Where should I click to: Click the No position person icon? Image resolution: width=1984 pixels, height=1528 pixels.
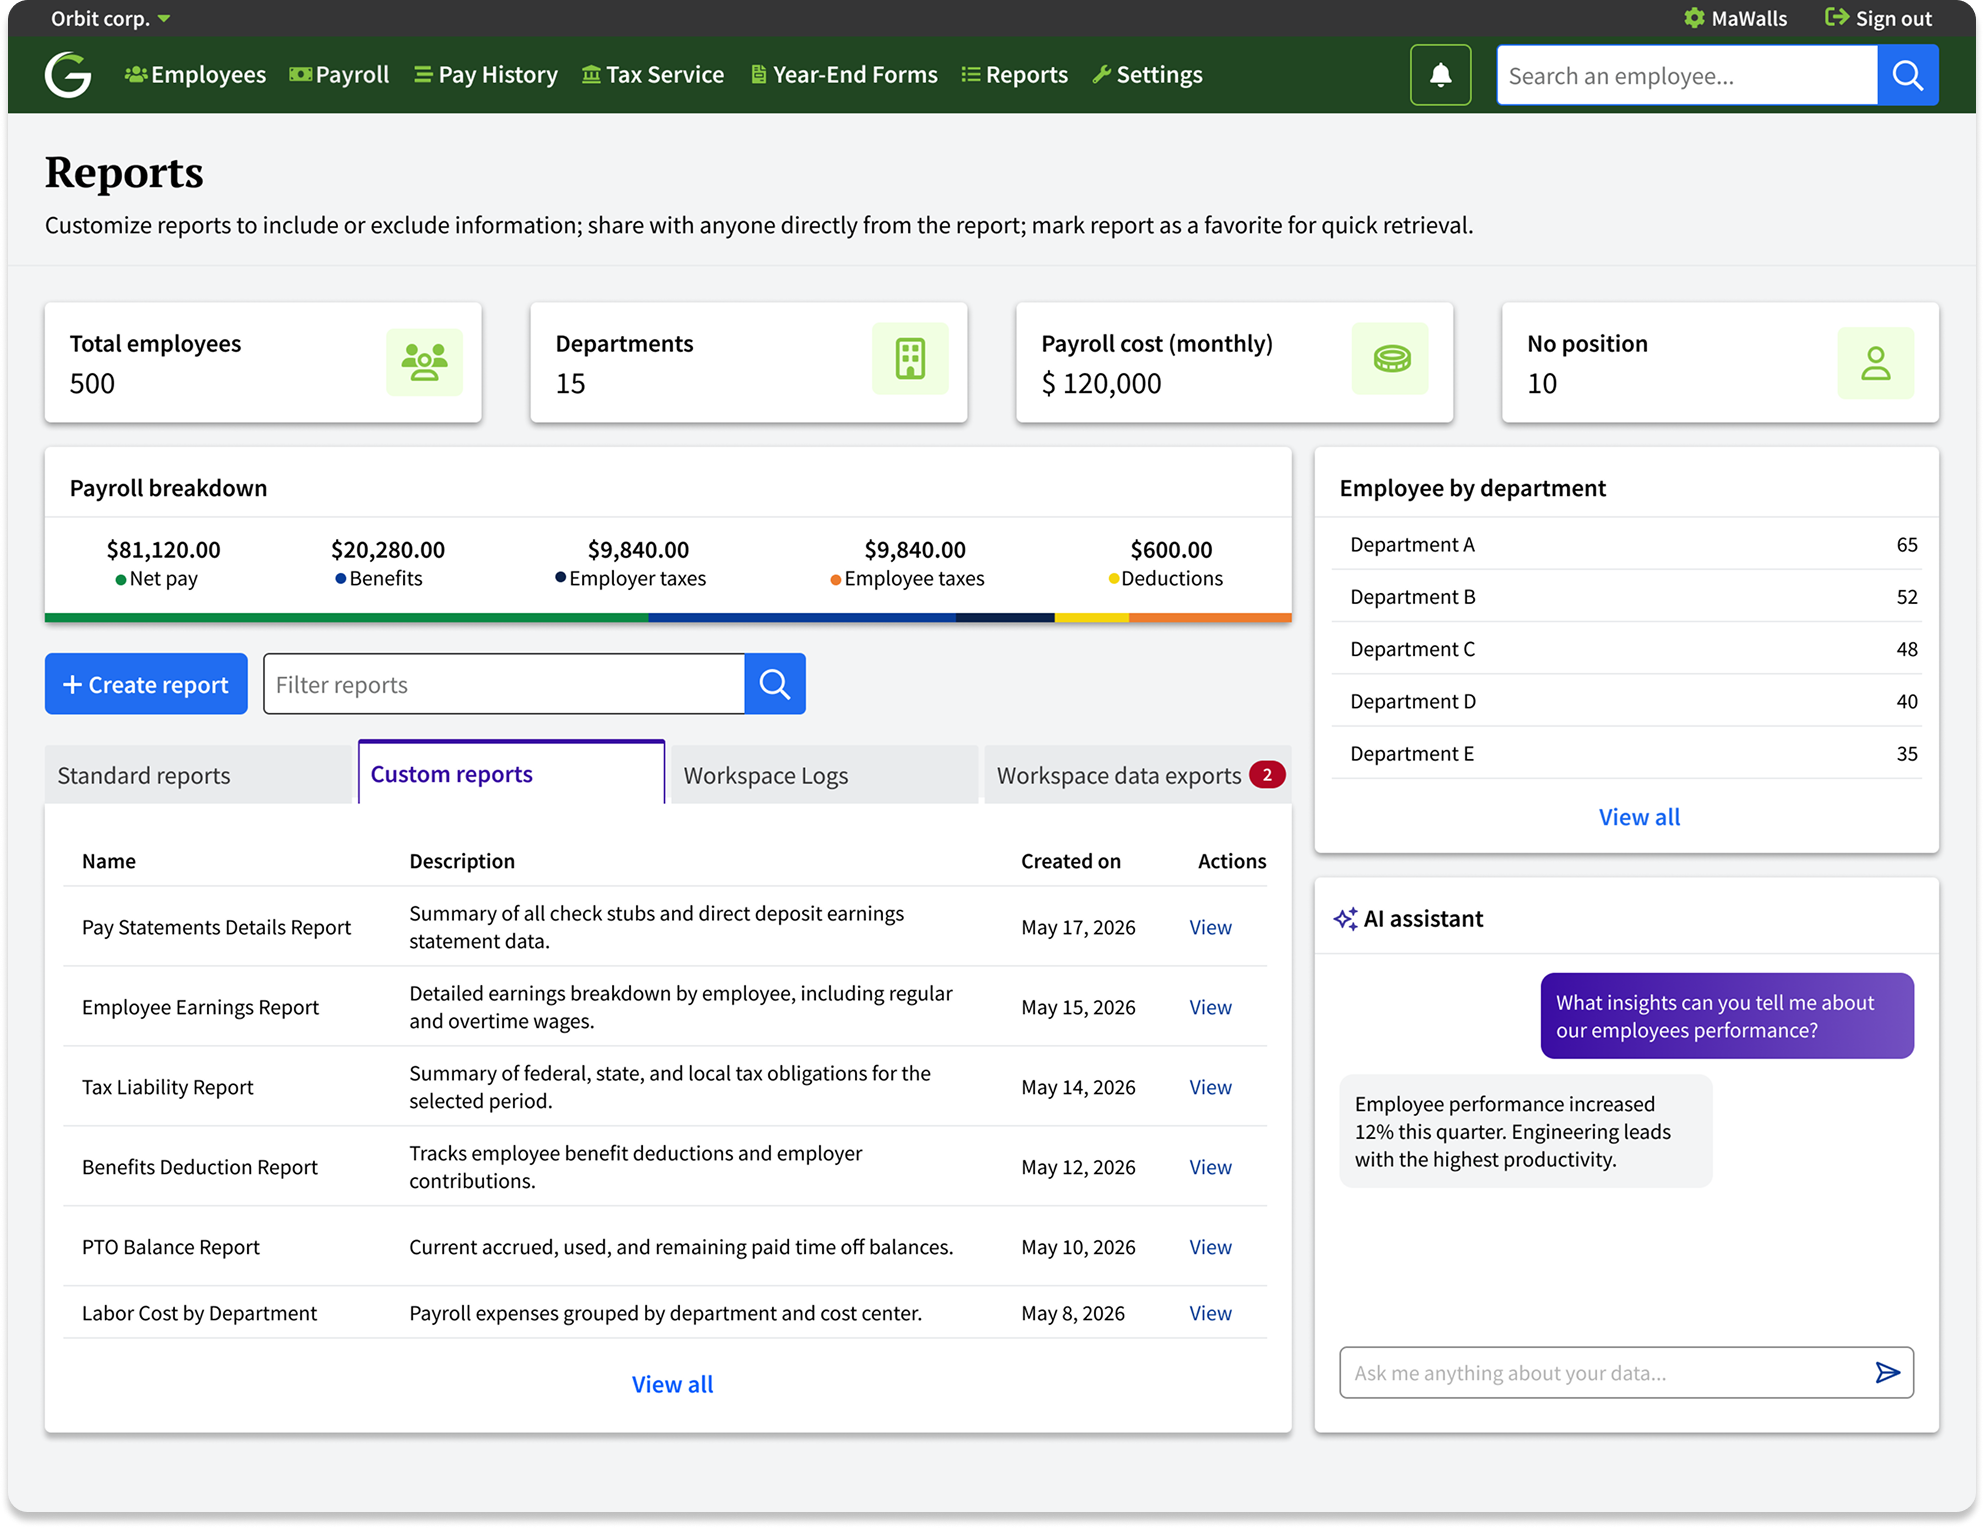(x=1875, y=362)
